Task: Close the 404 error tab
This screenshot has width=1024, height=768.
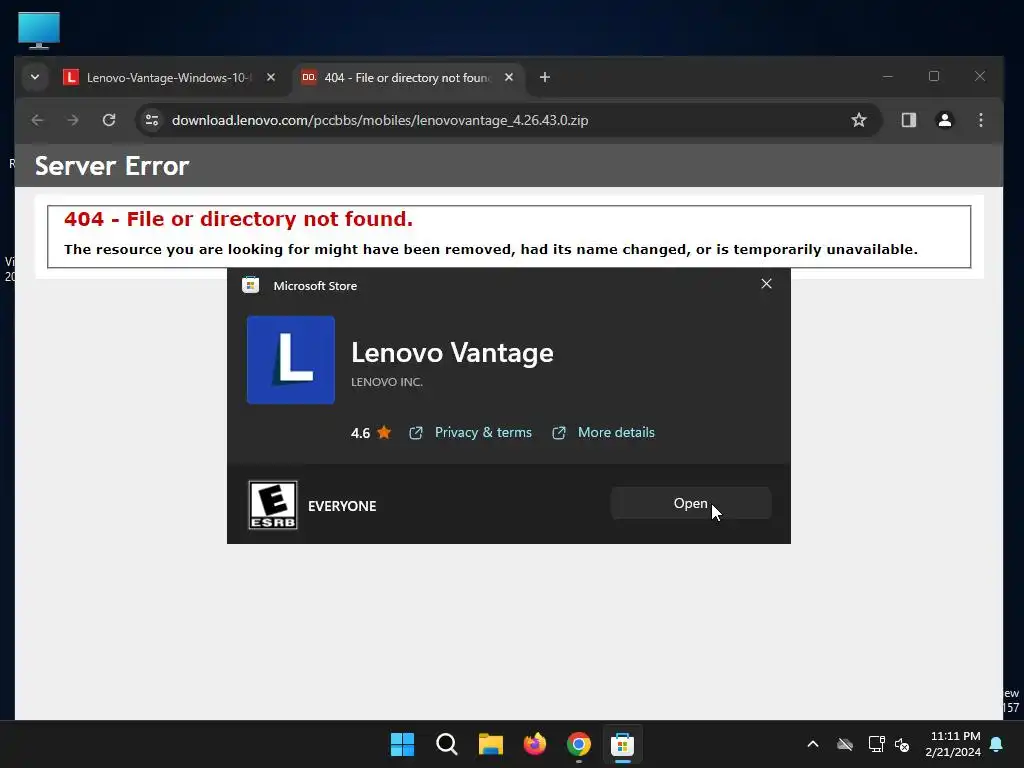Action: (x=509, y=77)
